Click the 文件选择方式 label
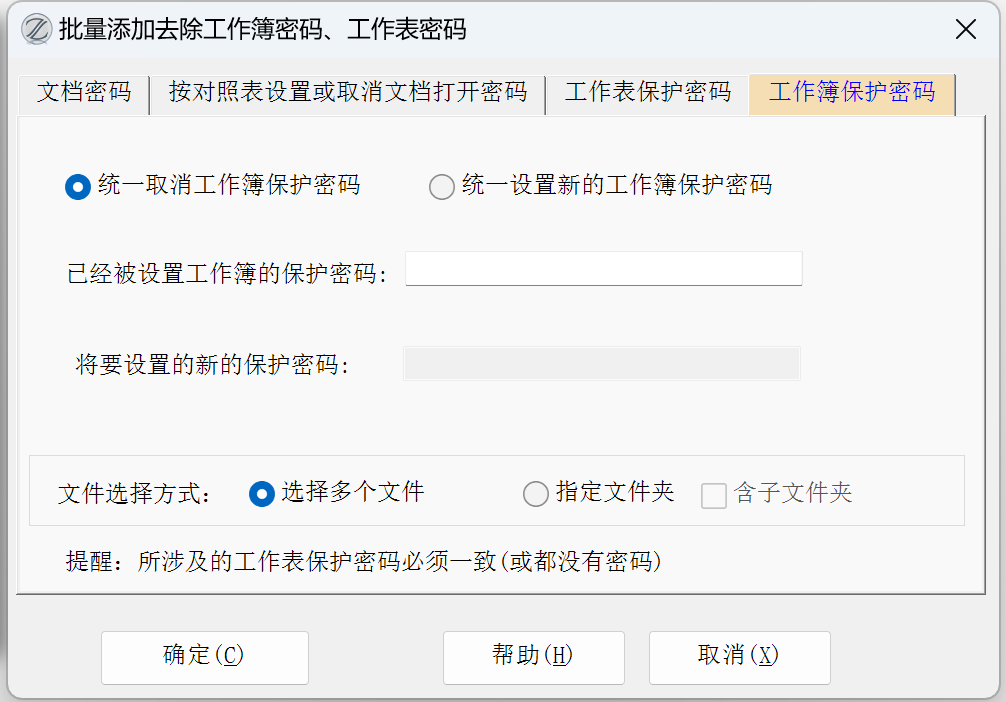Image resolution: width=1006 pixels, height=702 pixels. [135, 494]
